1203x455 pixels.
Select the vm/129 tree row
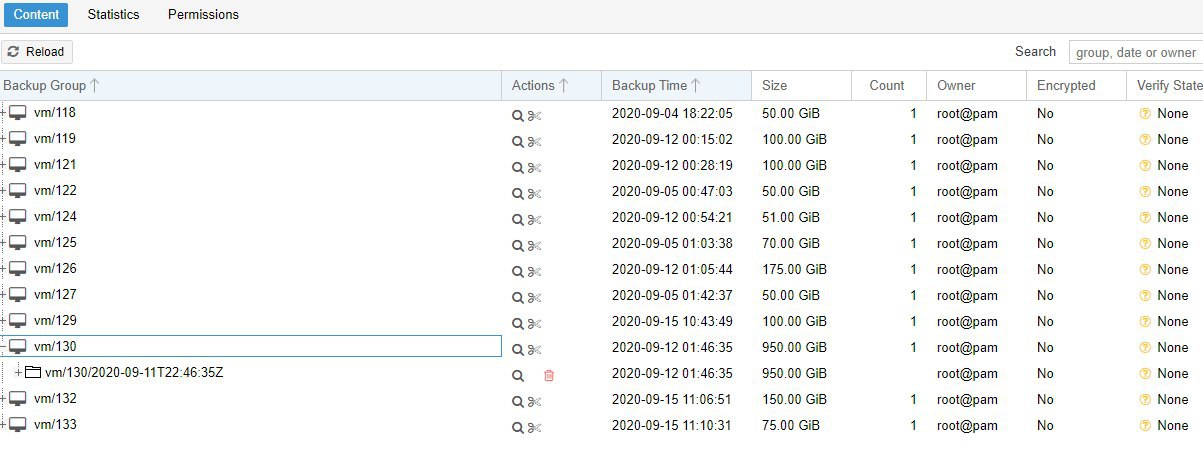[x=250, y=321]
